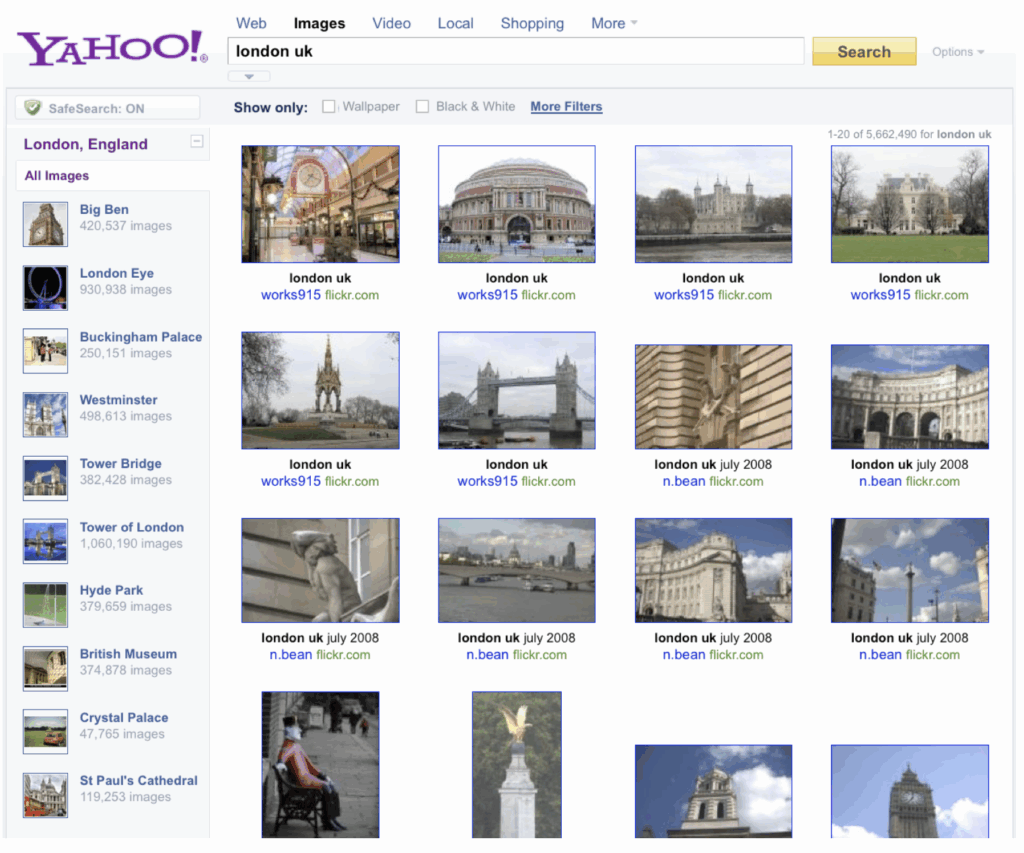Expand the Options dropdown
Viewport: 1024px width, 853px height.
[x=958, y=52]
